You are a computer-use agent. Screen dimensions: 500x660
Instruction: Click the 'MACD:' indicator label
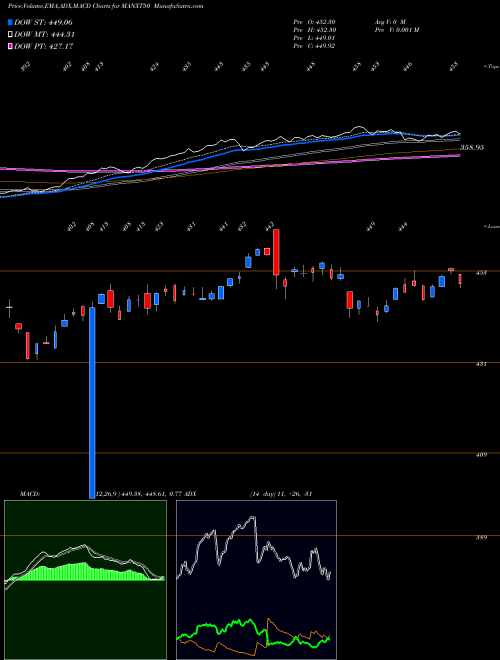[29, 494]
